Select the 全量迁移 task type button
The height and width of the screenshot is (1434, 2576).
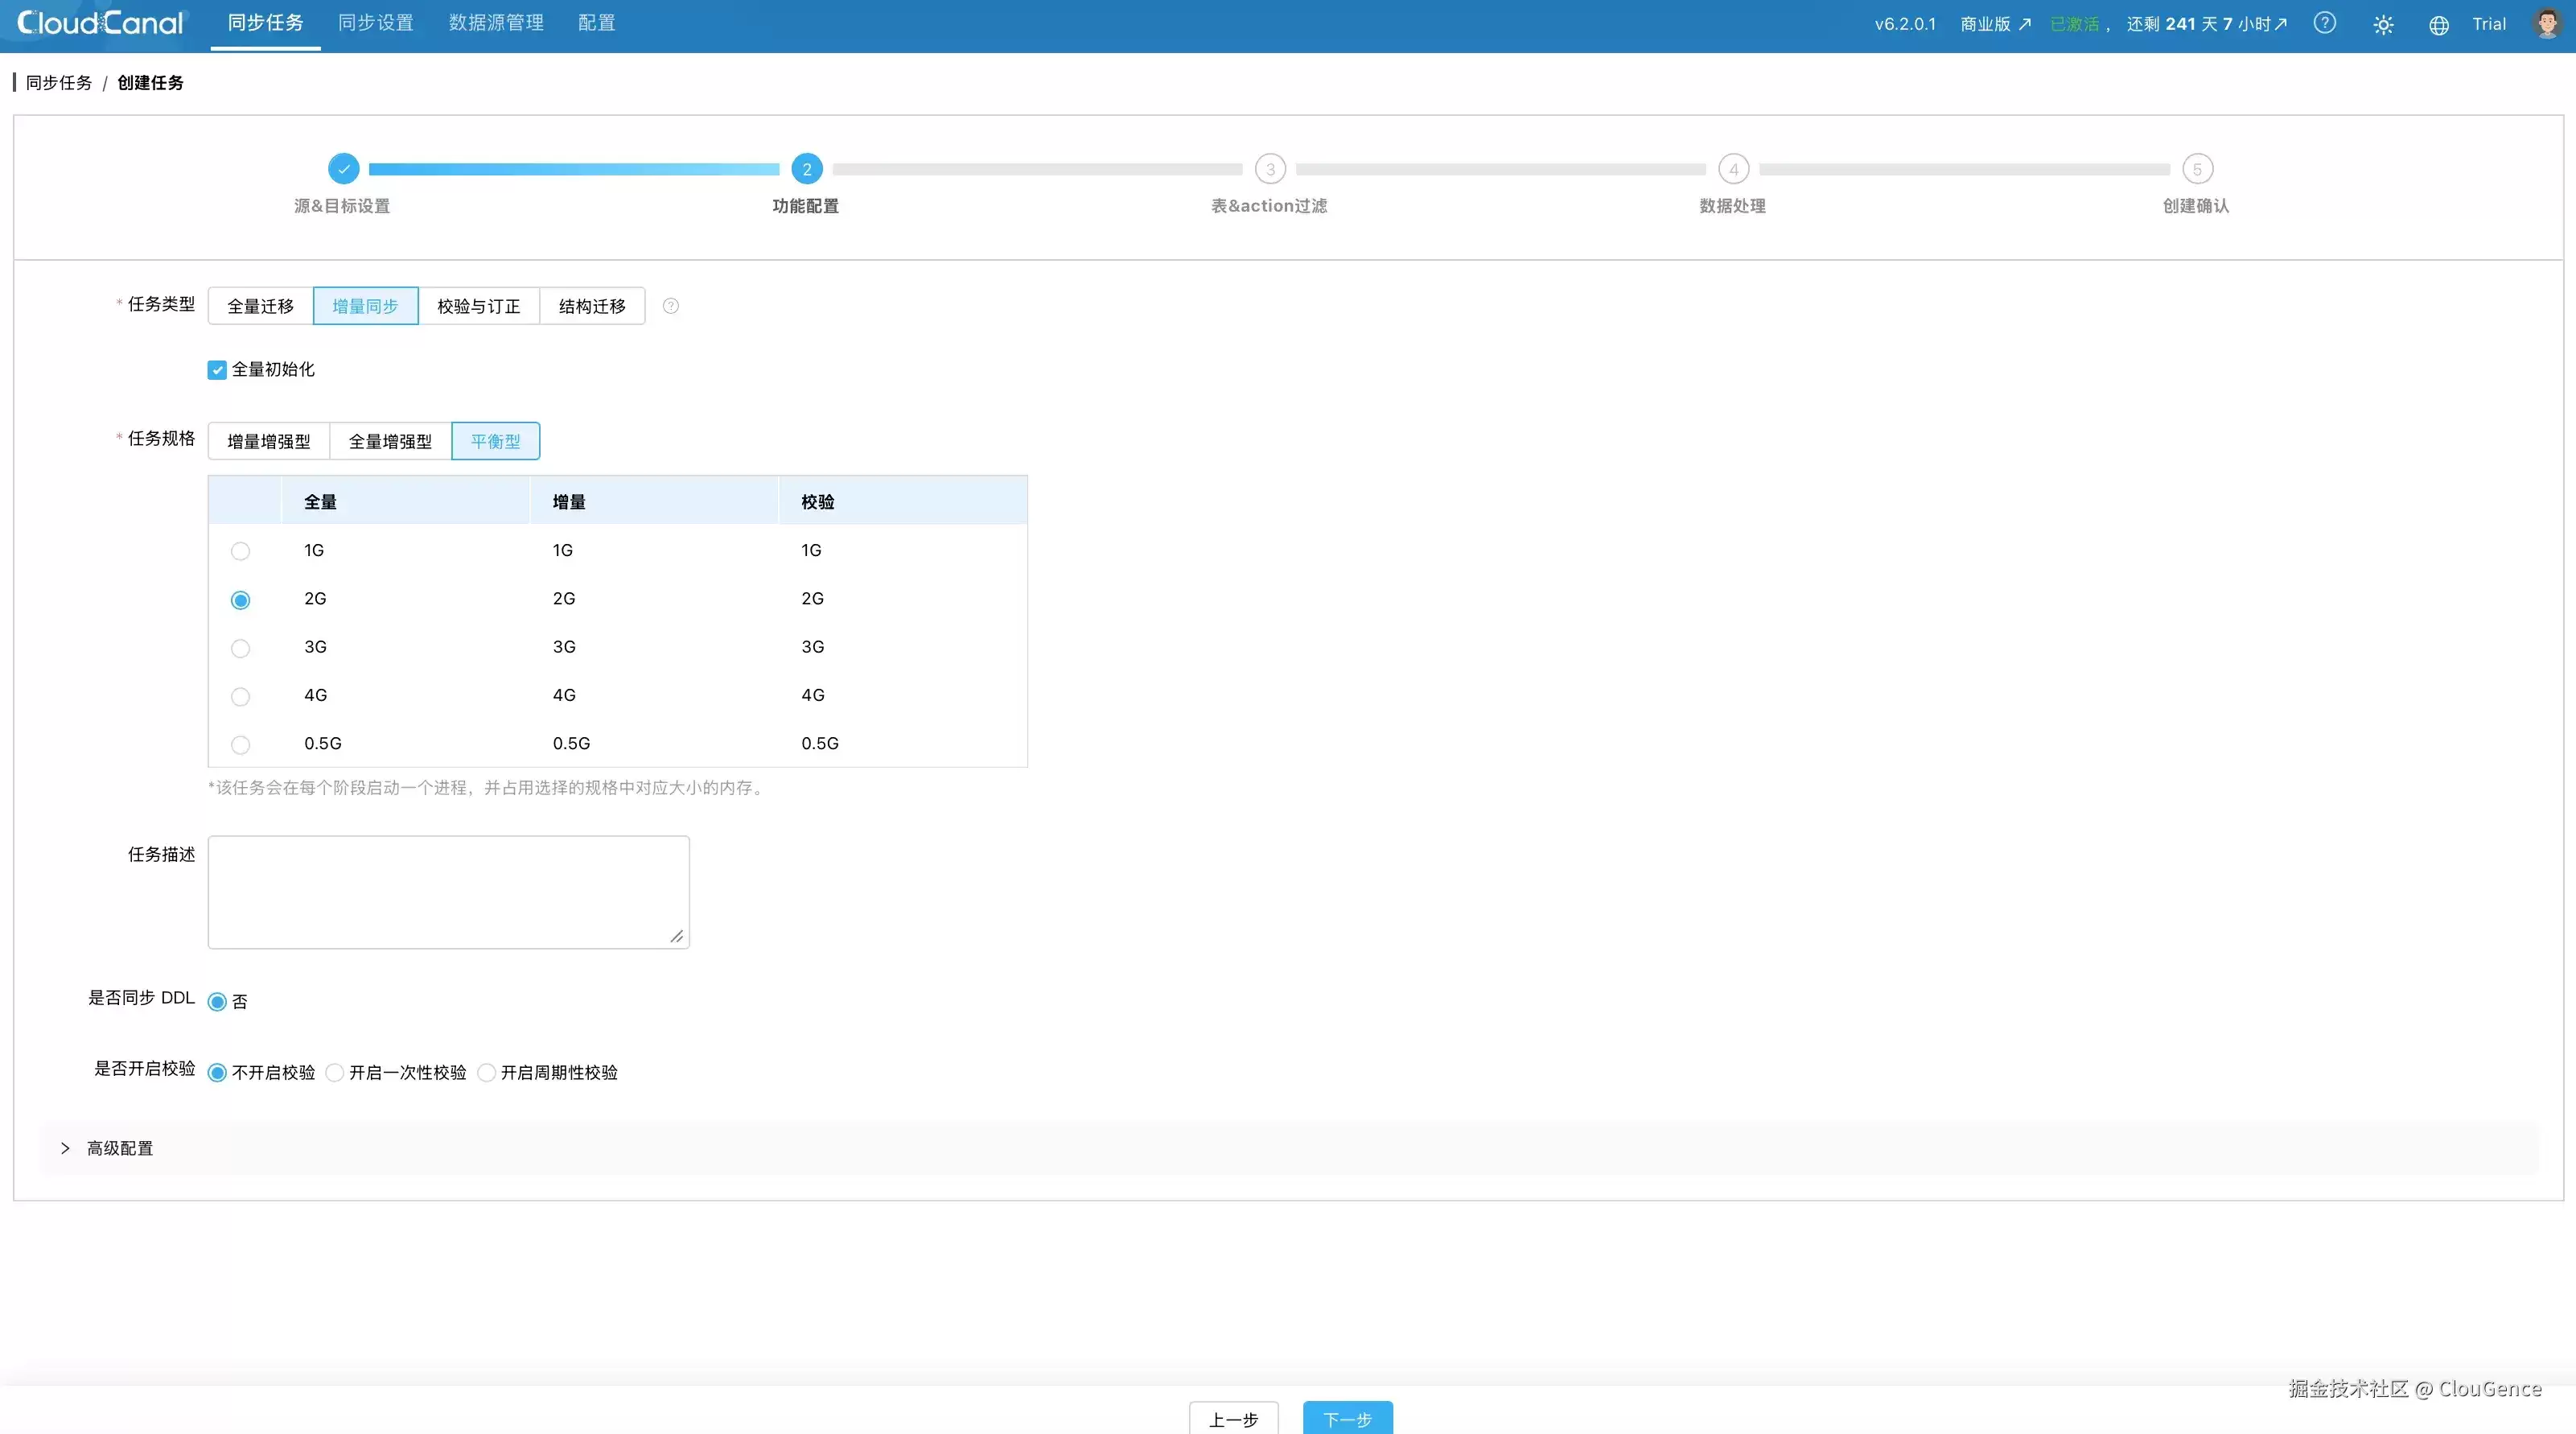tap(261, 306)
